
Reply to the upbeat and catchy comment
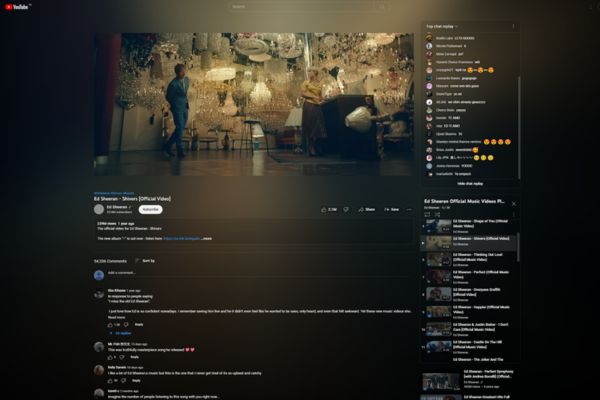click(x=136, y=381)
